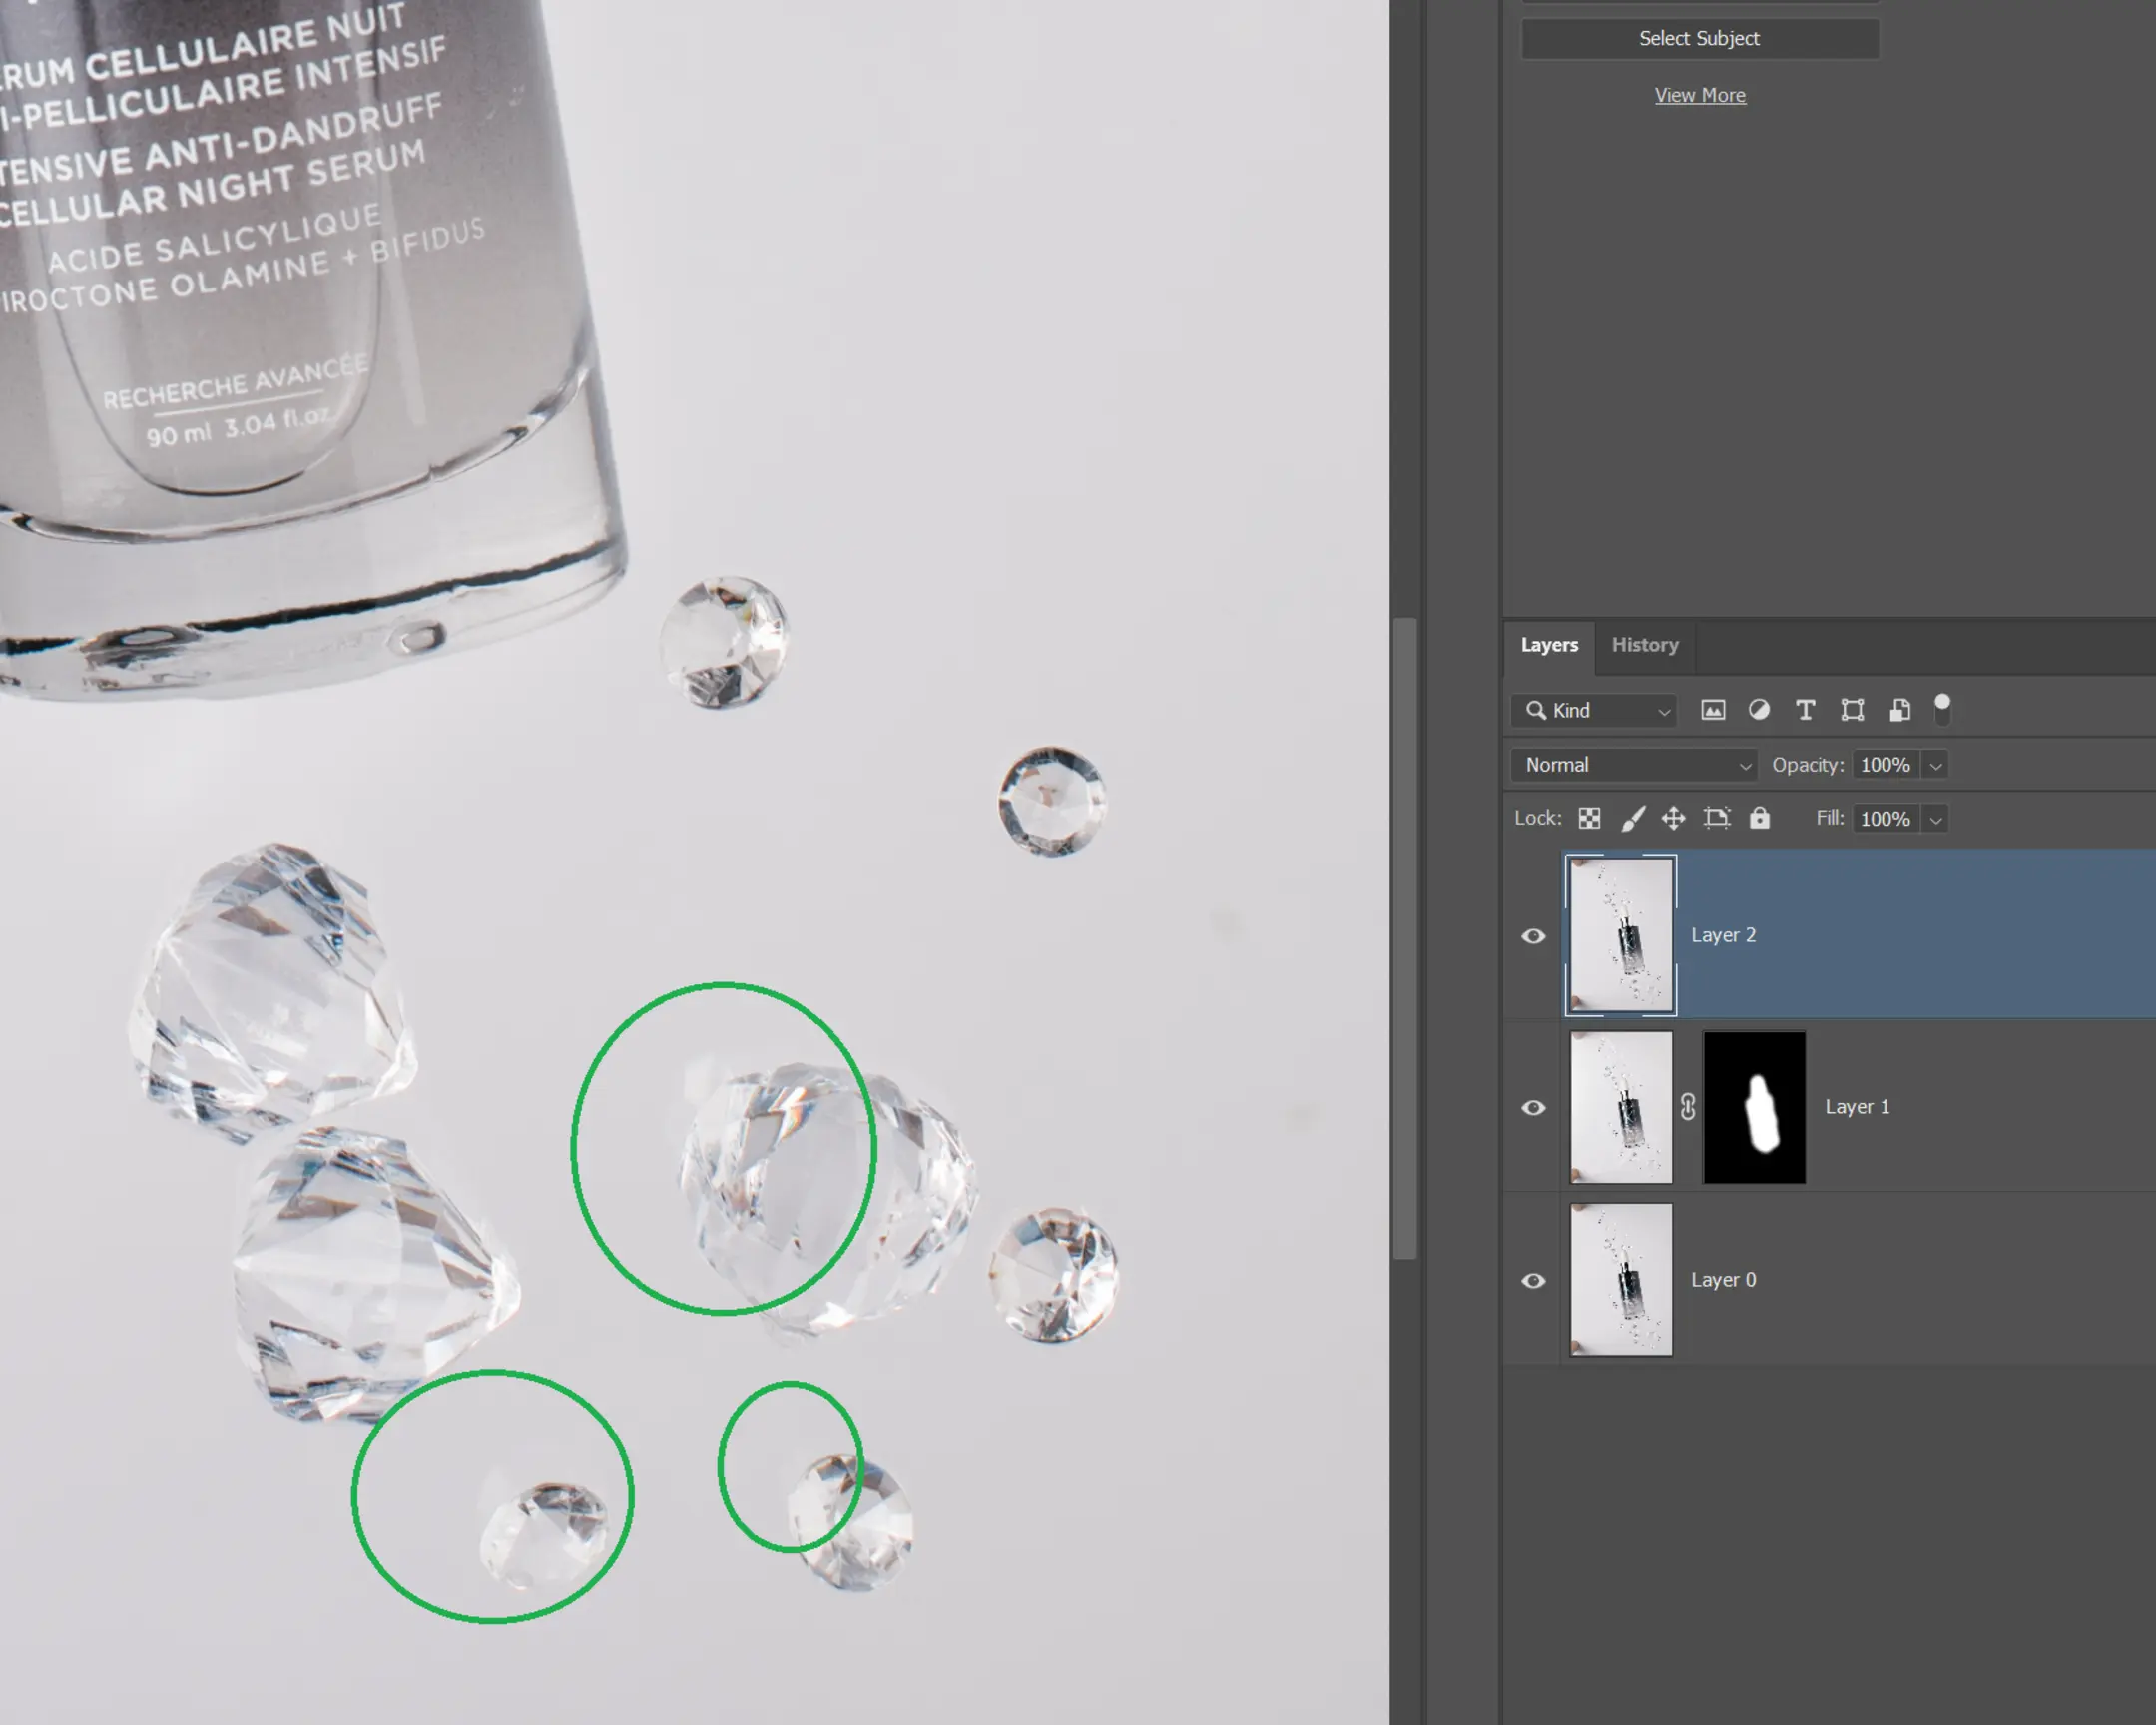
Task: Hide Layer 1 with its eye icon
Action: pyautogui.click(x=1533, y=1107)
